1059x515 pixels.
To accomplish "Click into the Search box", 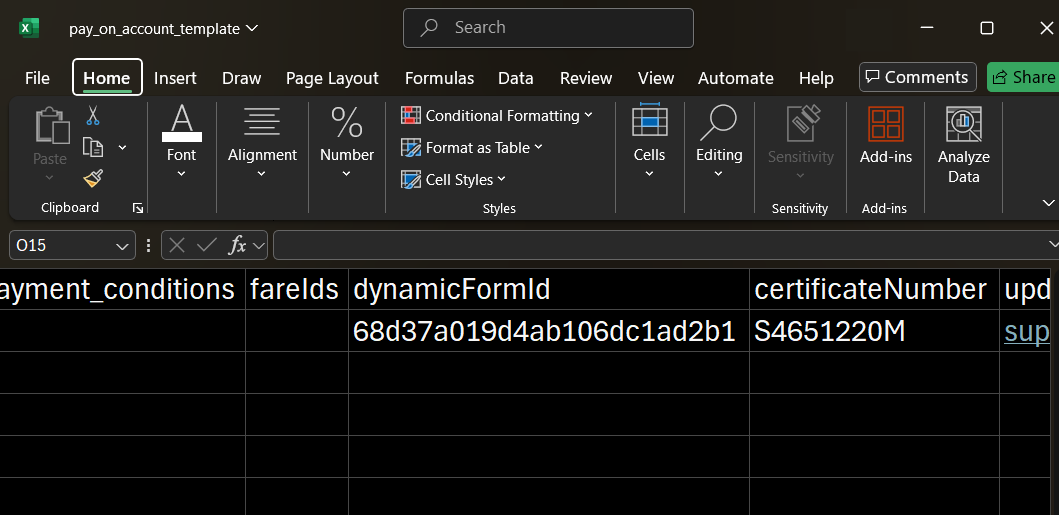I will 548,28.
